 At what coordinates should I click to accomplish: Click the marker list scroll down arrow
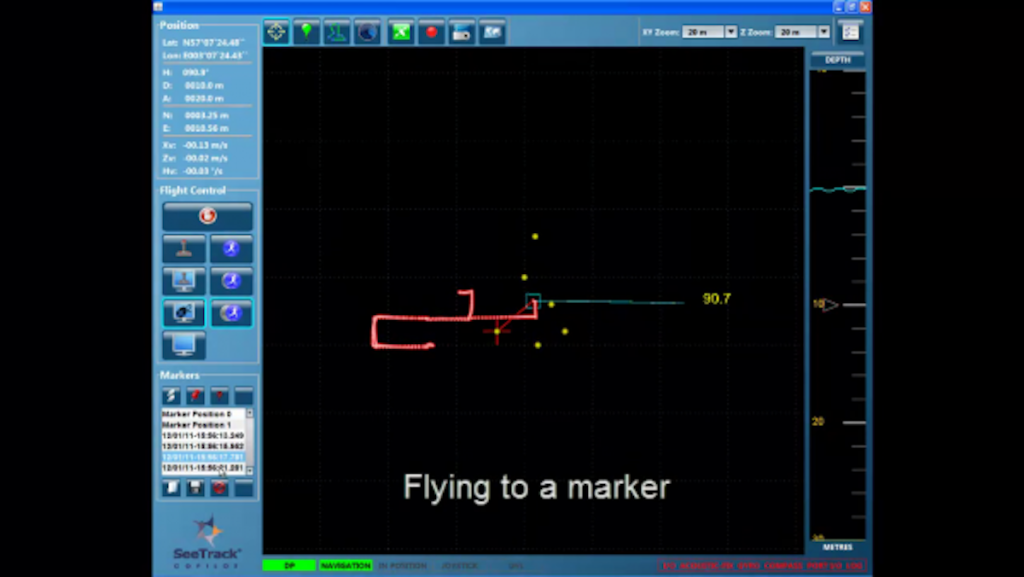point(249,469)
